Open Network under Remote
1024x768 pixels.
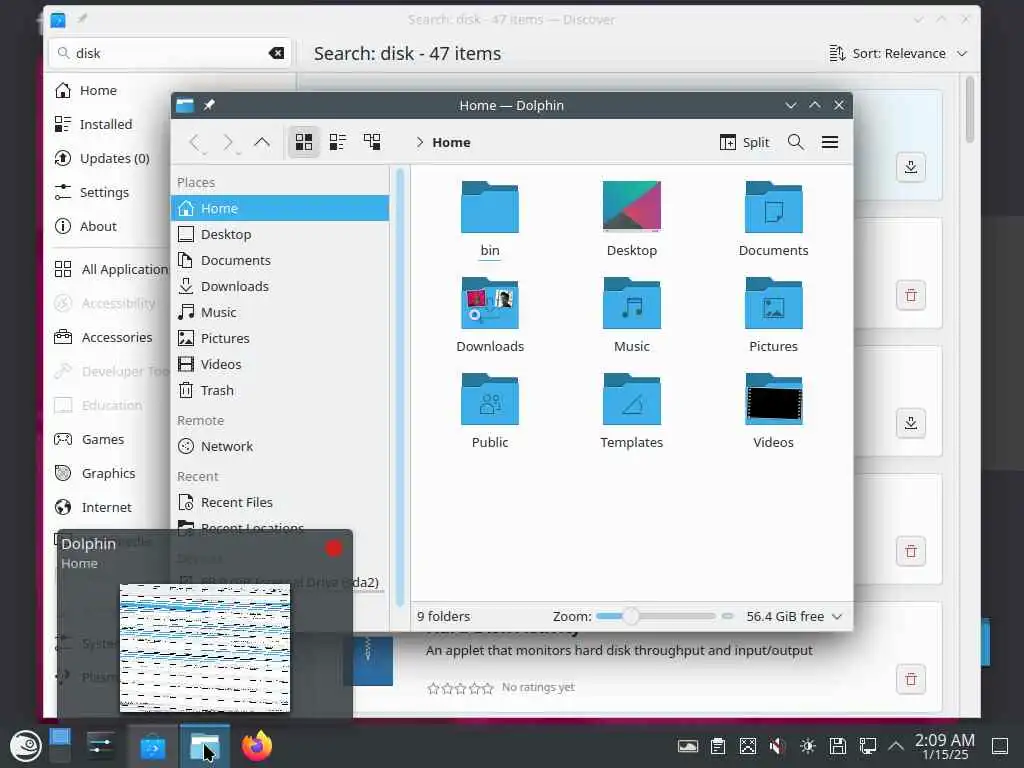click(x=280, y=446)
